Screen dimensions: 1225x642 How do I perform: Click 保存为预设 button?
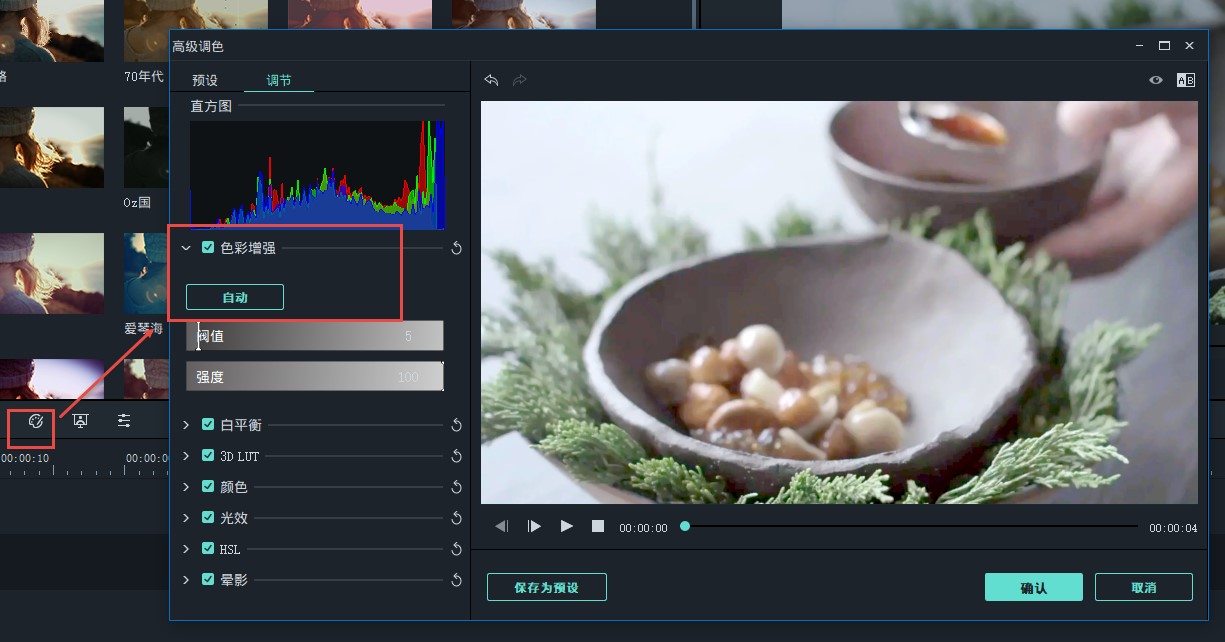click(546, 587)
